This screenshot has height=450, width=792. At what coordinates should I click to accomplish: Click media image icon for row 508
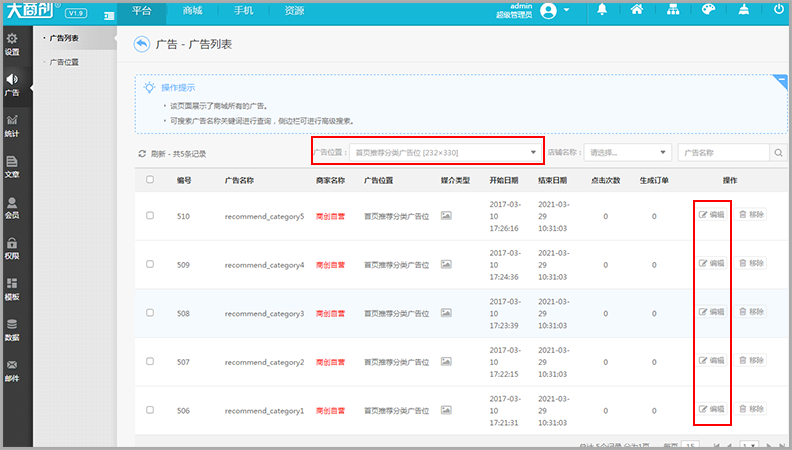pos(446,313)
